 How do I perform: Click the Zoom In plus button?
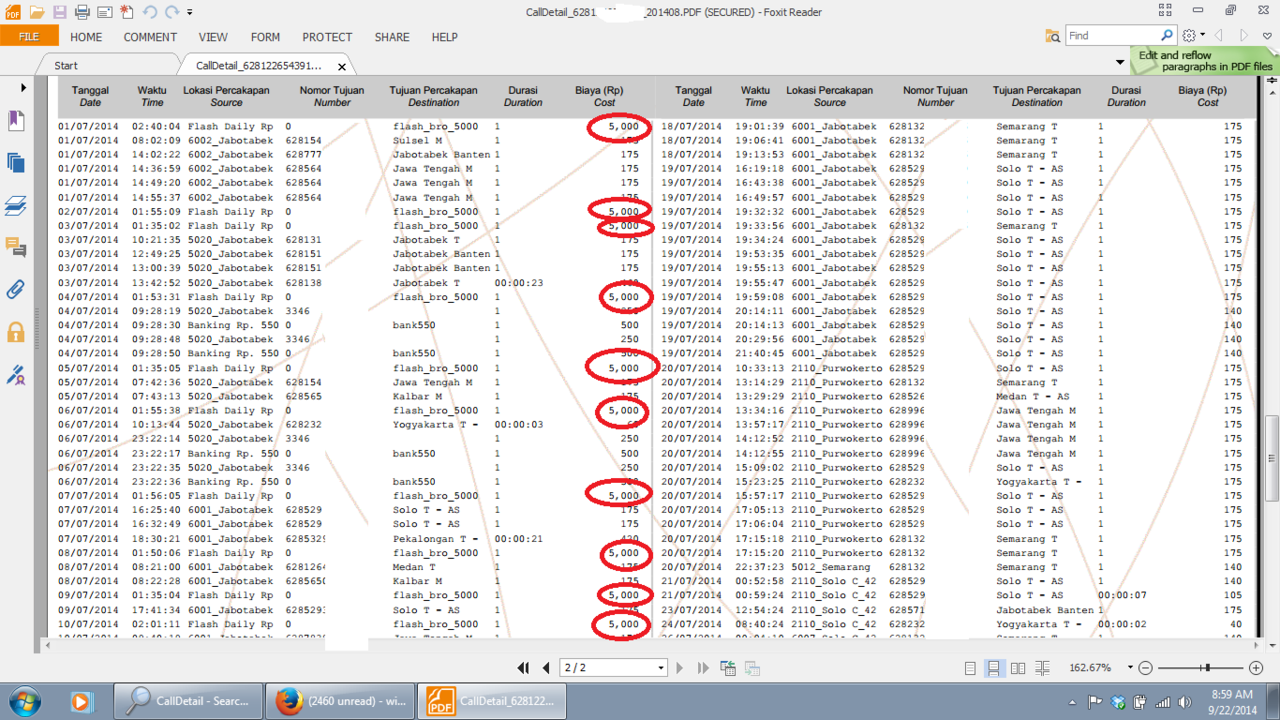tap(1256, 668)
